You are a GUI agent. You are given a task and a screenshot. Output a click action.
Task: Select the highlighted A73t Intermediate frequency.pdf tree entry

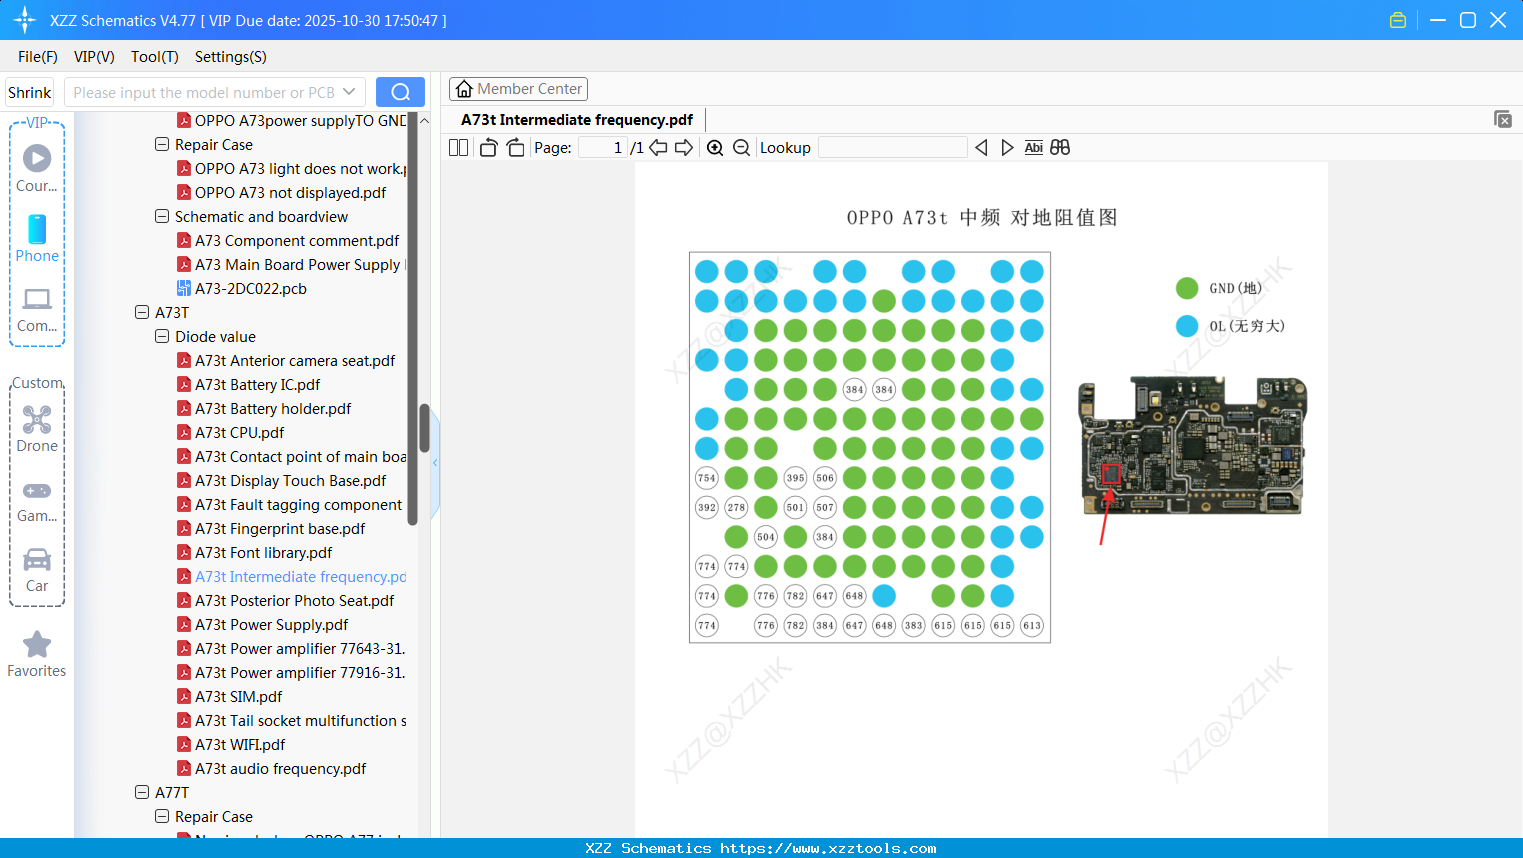[300, 577]
